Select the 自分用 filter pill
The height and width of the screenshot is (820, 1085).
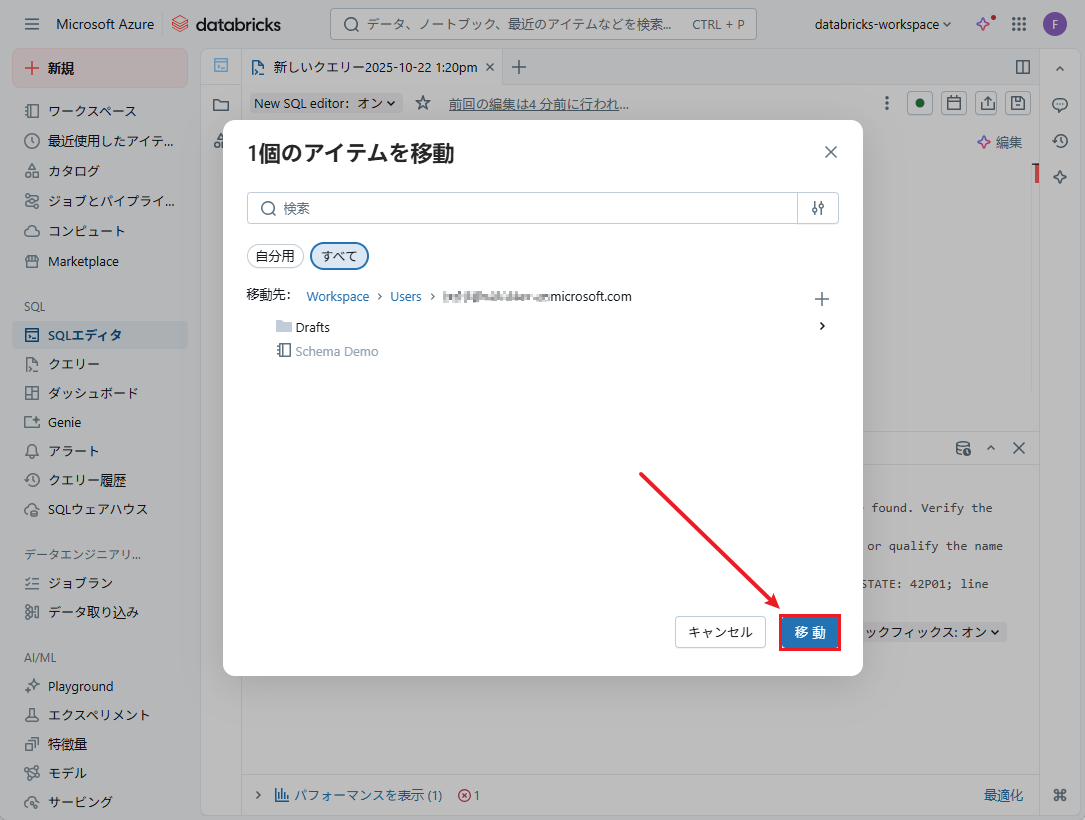pos(275,256)
